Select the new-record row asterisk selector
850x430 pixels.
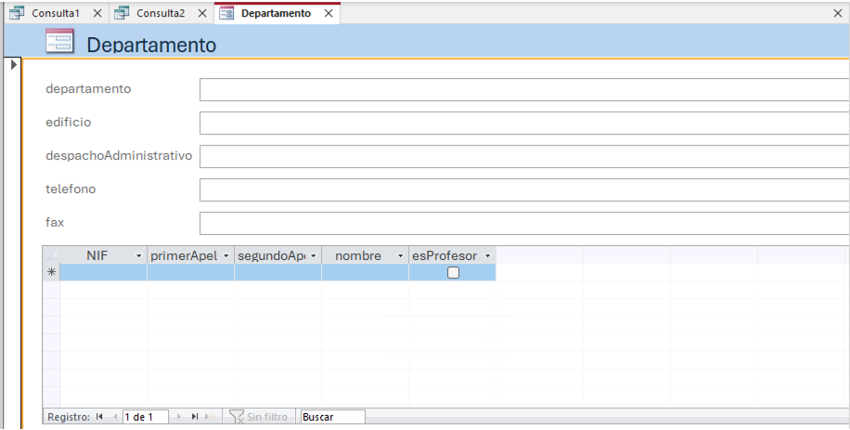(x=51, y=272)
